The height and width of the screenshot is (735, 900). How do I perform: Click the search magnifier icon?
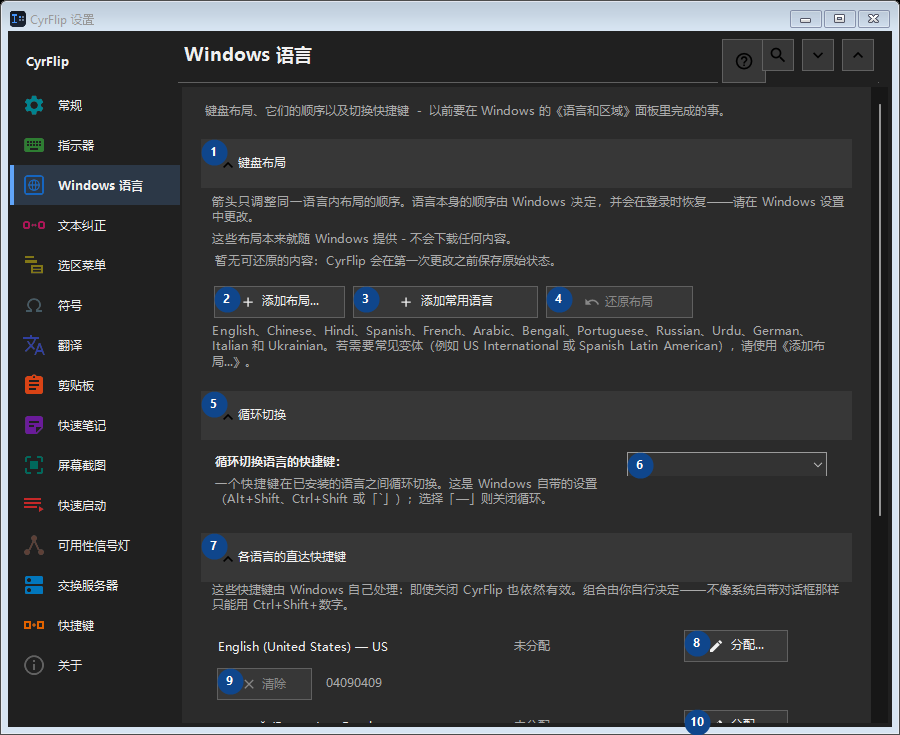778,55
